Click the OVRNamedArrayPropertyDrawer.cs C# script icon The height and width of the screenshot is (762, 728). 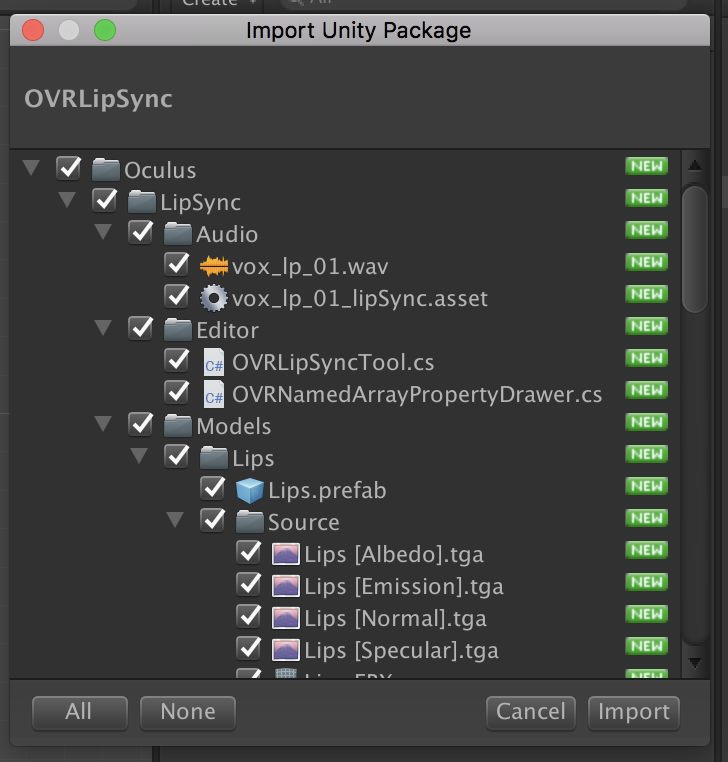214,394
